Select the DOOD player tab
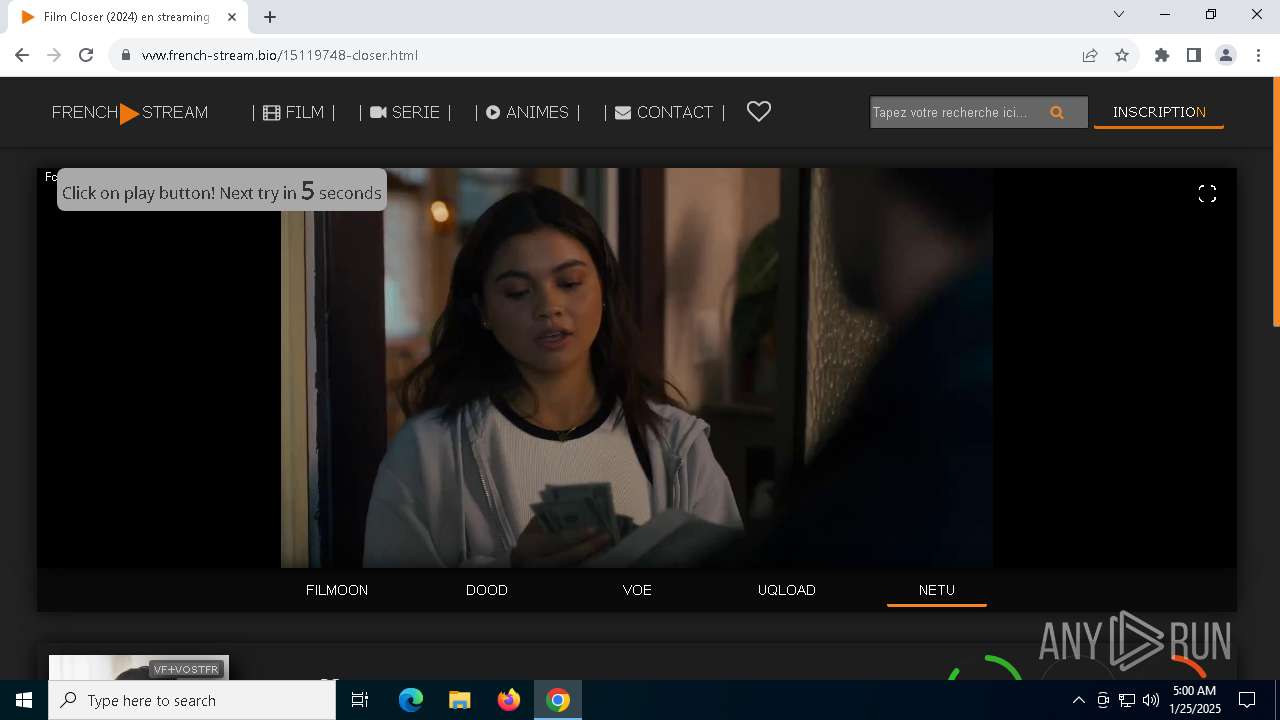The height and width of the screenshot is (720, 1280). tap(487, 590)
